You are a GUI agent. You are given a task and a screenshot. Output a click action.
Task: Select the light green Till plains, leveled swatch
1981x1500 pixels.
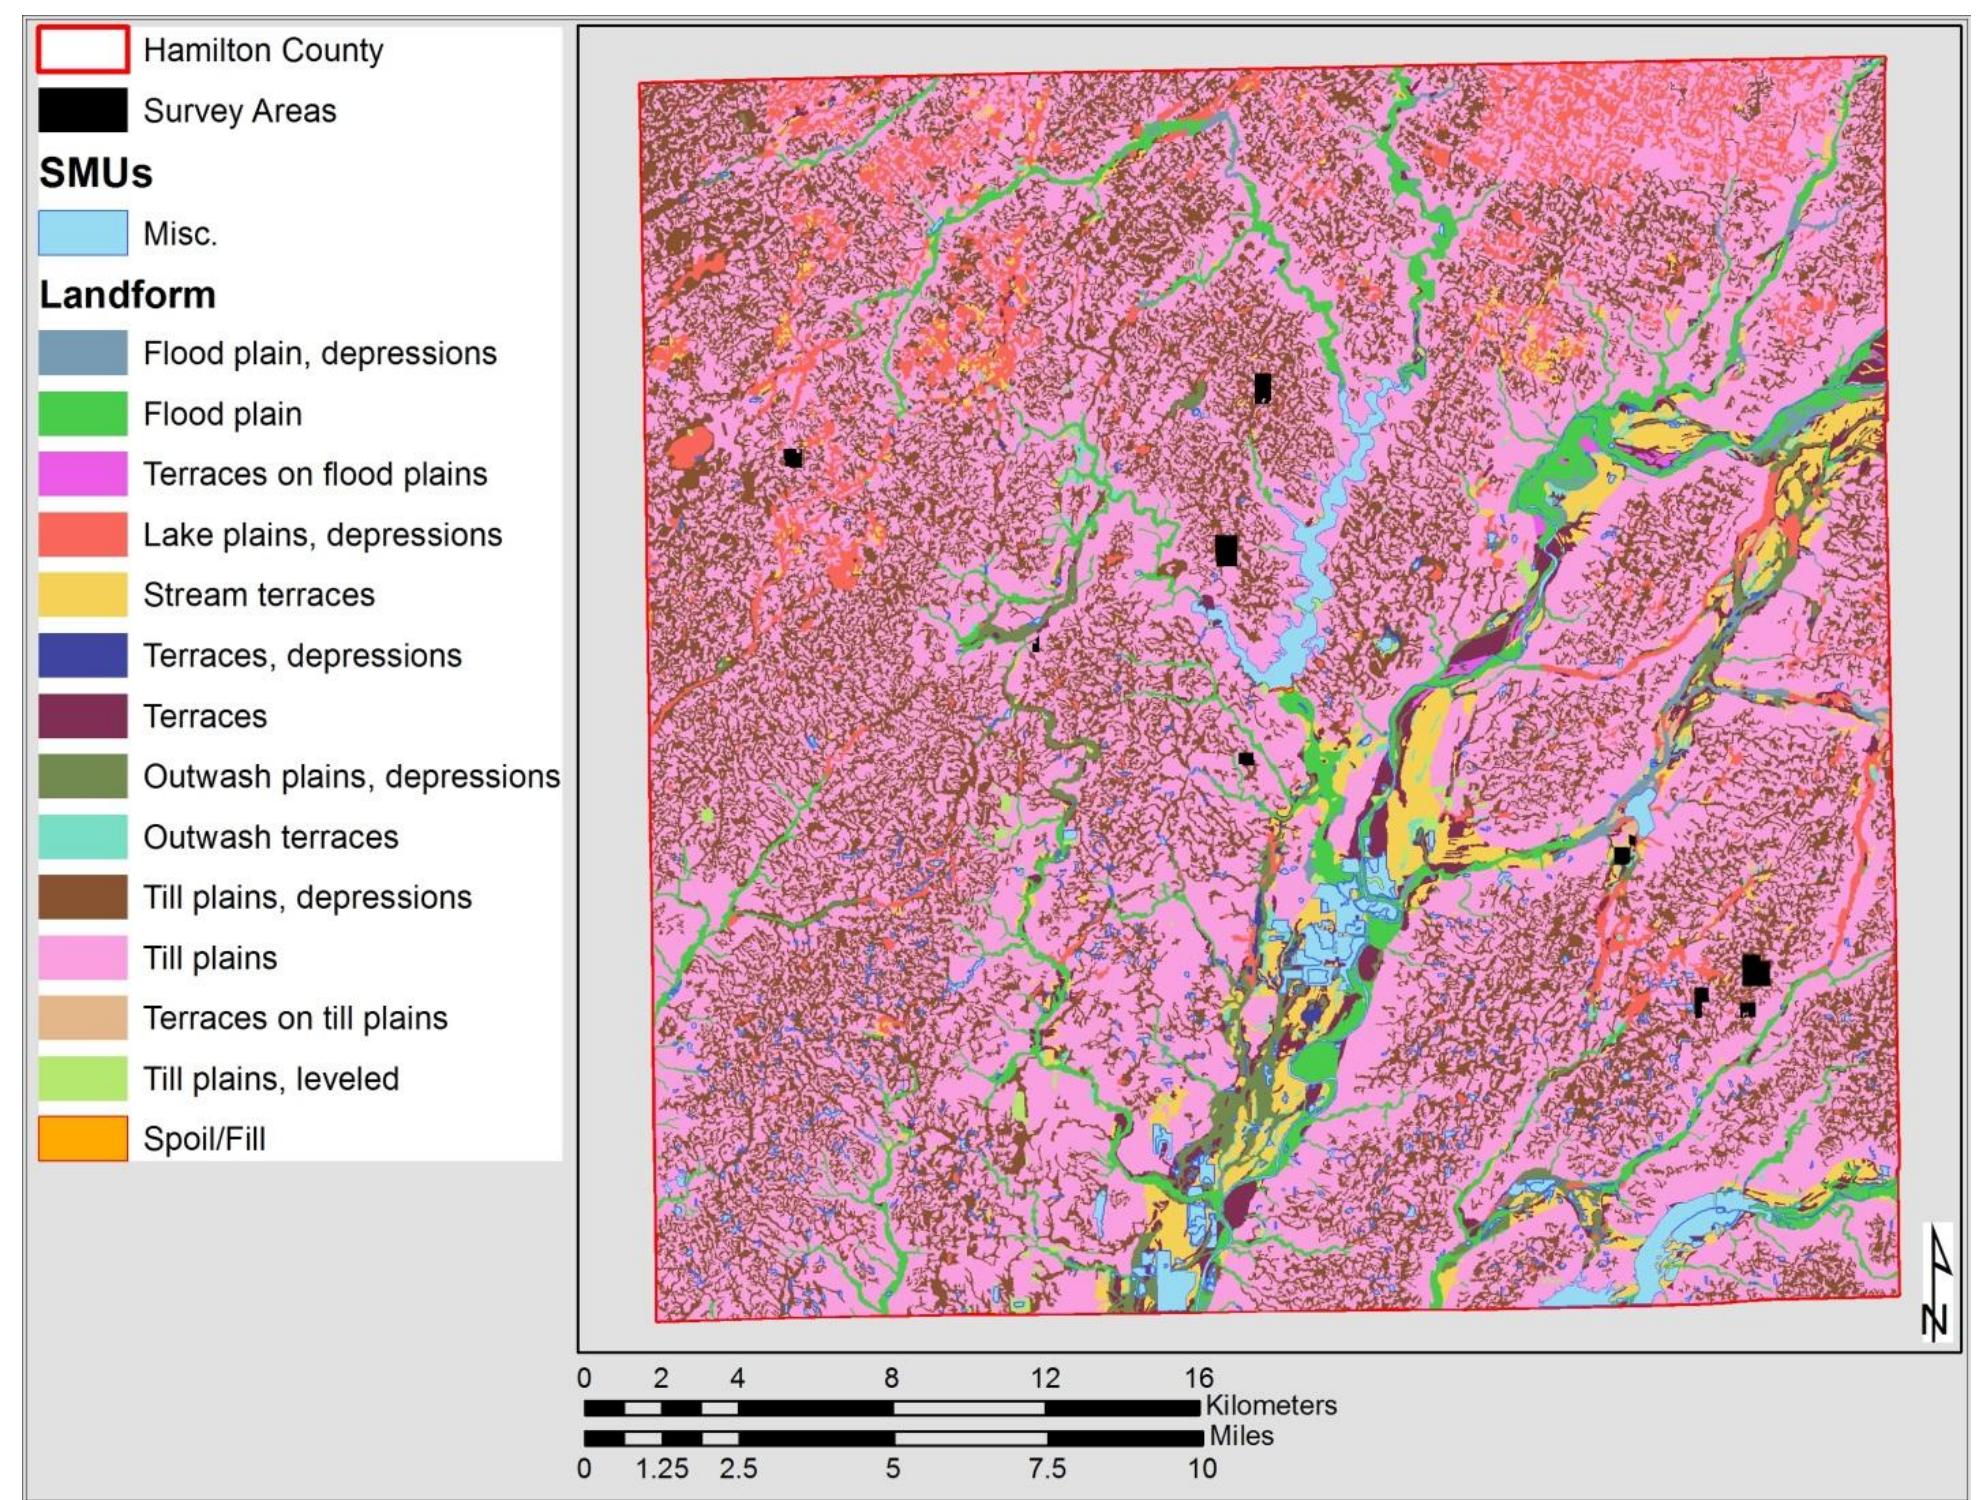point(83,1078)
